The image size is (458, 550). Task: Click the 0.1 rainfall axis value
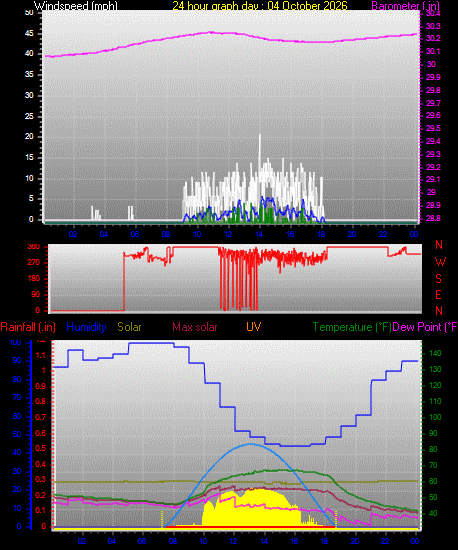(x=41, y=510)
